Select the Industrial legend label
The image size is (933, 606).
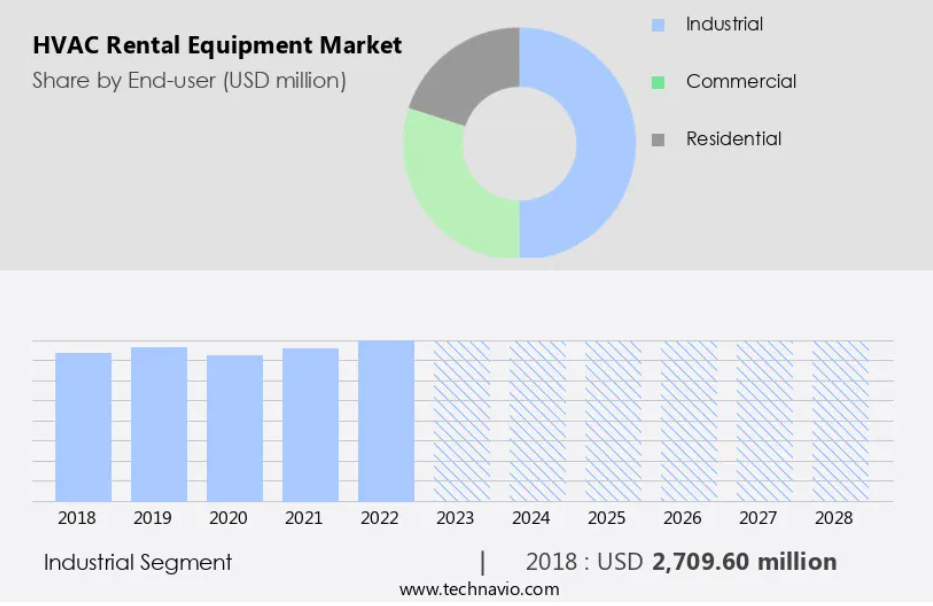pyautogui.click(x=724, y=24)
